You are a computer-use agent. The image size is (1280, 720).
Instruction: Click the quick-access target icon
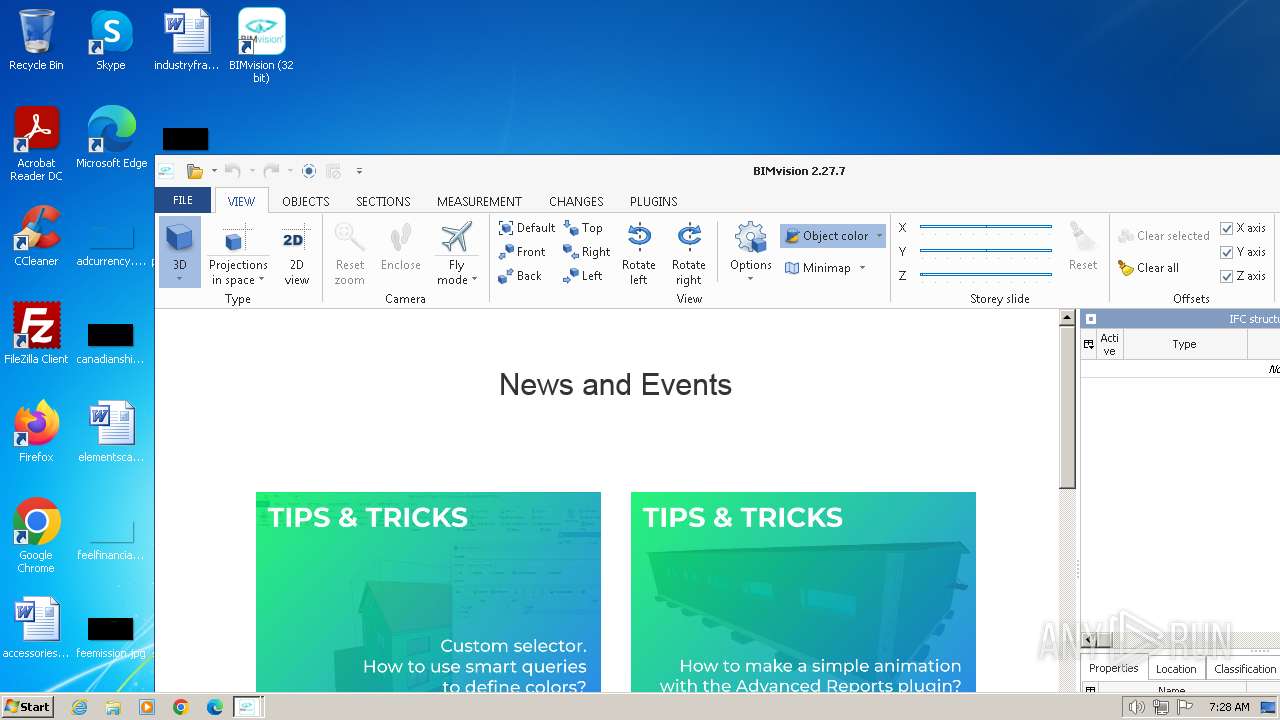(x=309, y=171)
